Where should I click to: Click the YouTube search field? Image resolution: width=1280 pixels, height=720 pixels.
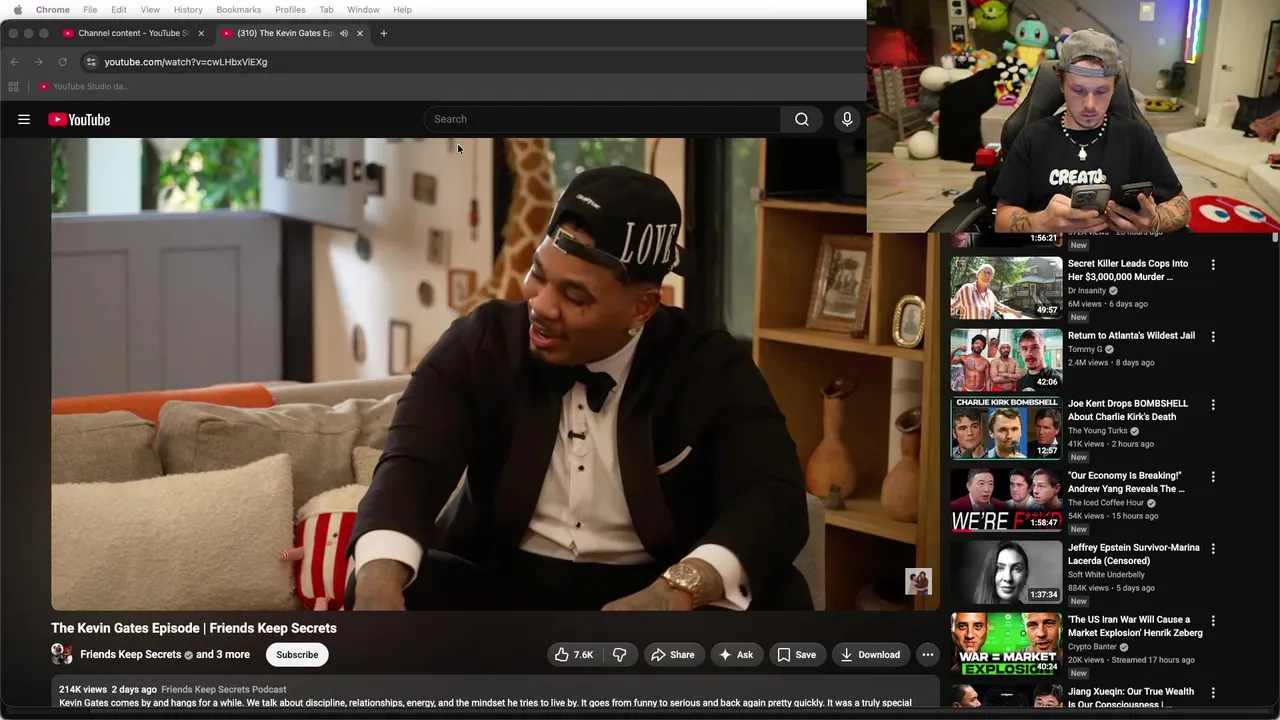click(602, 119)
